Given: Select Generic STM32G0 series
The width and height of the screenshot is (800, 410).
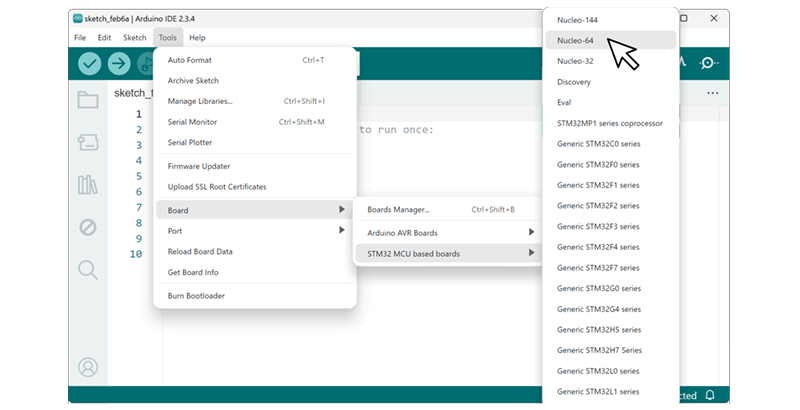Looking at the screenshot, I should coord(611,288).
